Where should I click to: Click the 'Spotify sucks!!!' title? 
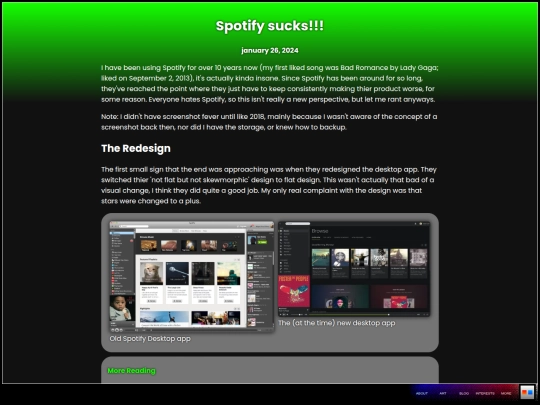270,26
